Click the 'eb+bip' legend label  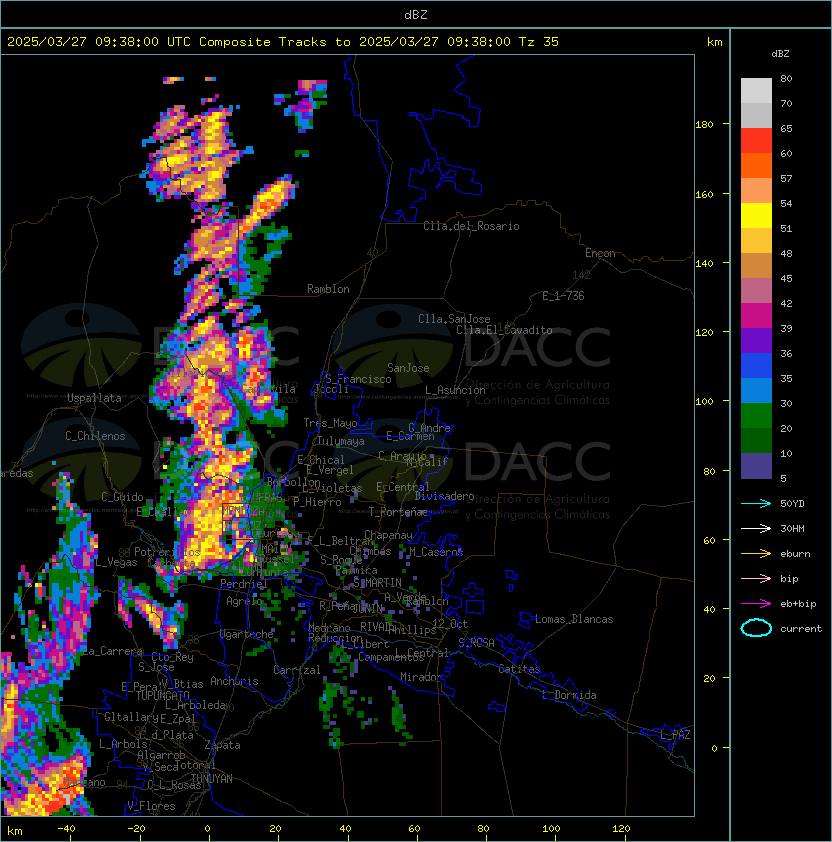pos(798,604)
